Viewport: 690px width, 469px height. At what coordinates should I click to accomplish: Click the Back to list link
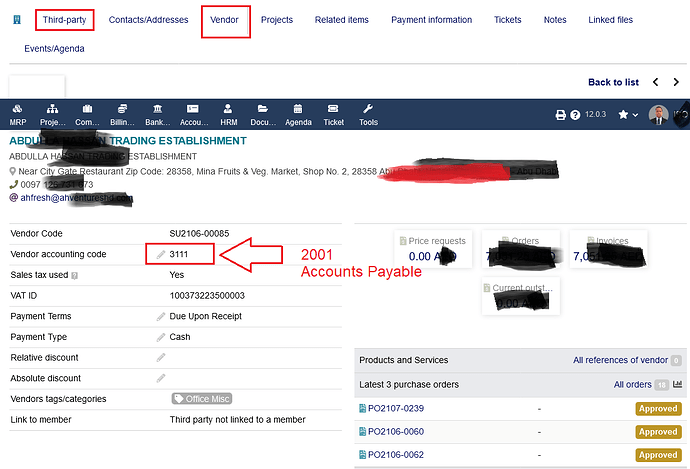(613, 82)
